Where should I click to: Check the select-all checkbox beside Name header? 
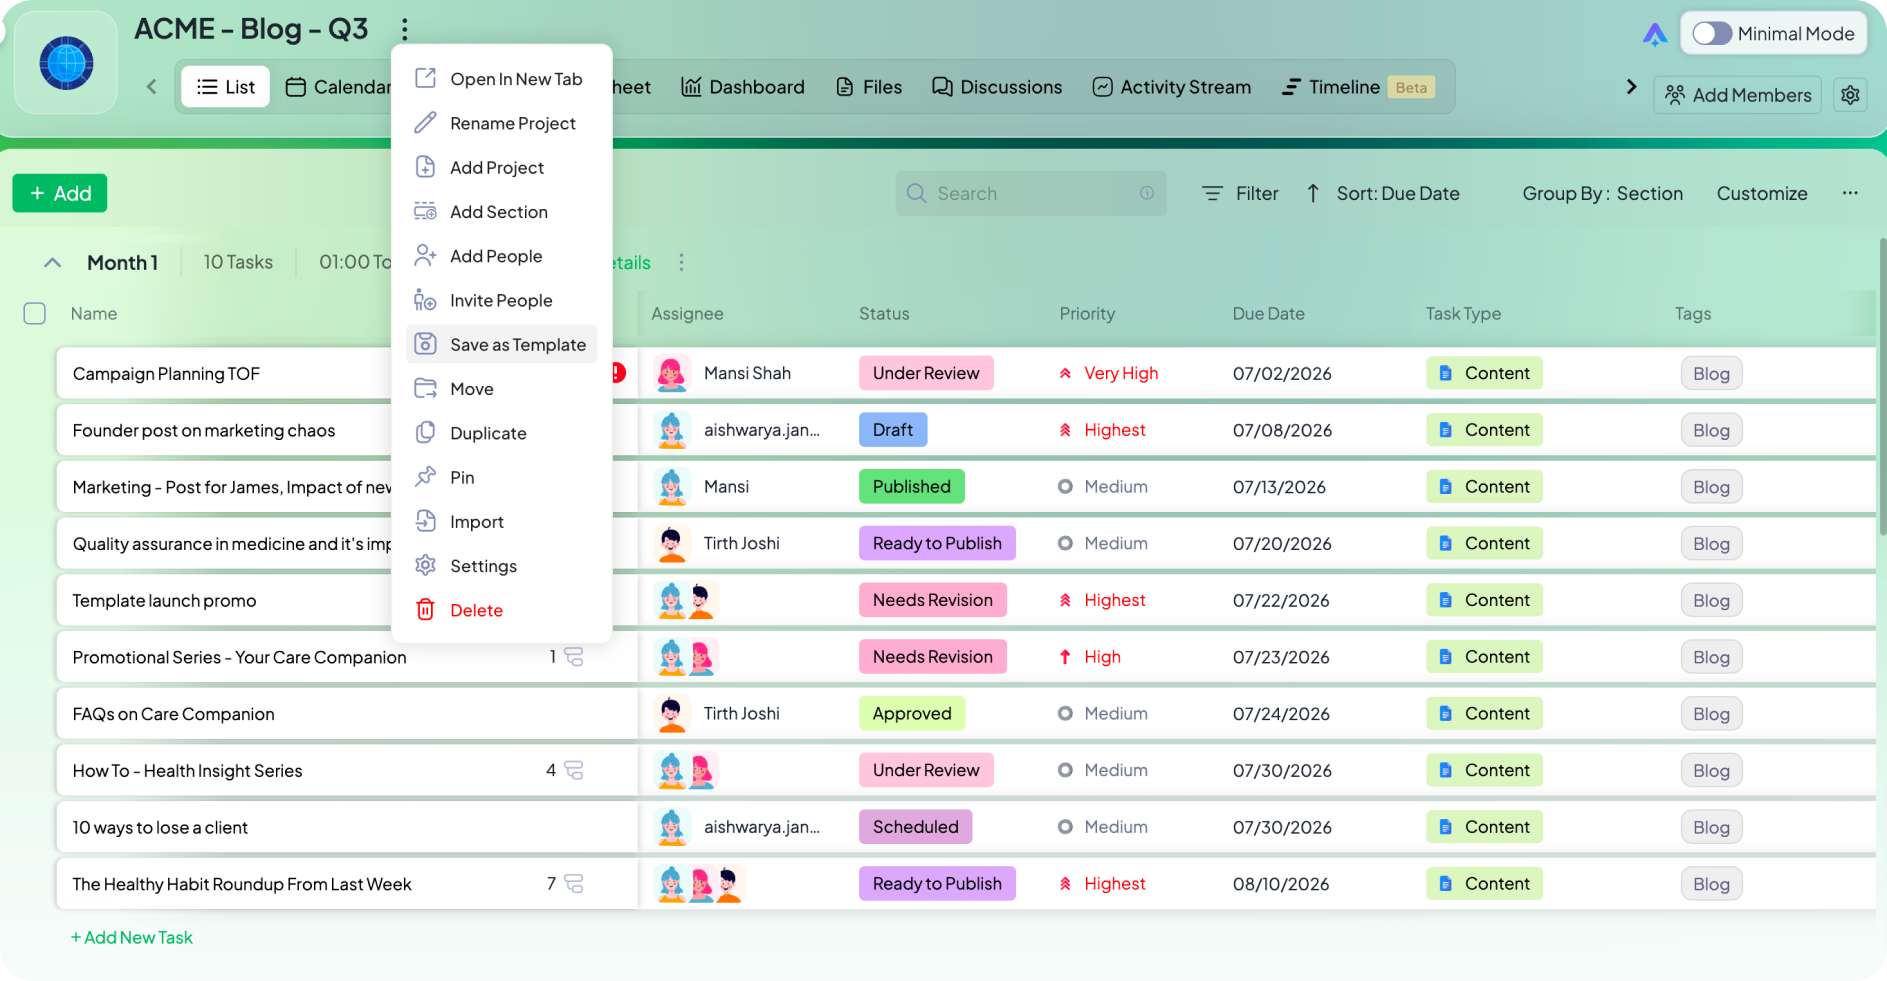[35, 314]
